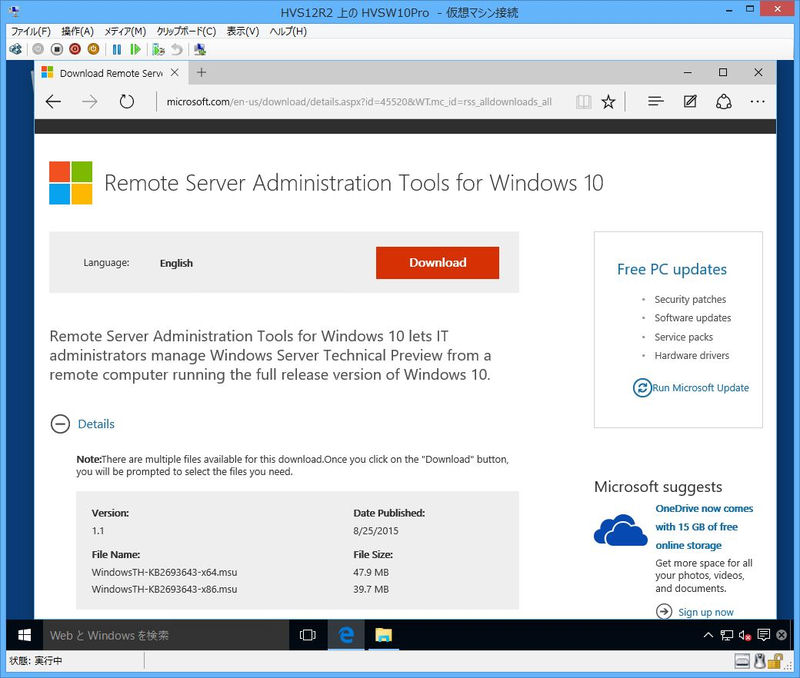Click the file size 39.7 MB

coord(371,589)
